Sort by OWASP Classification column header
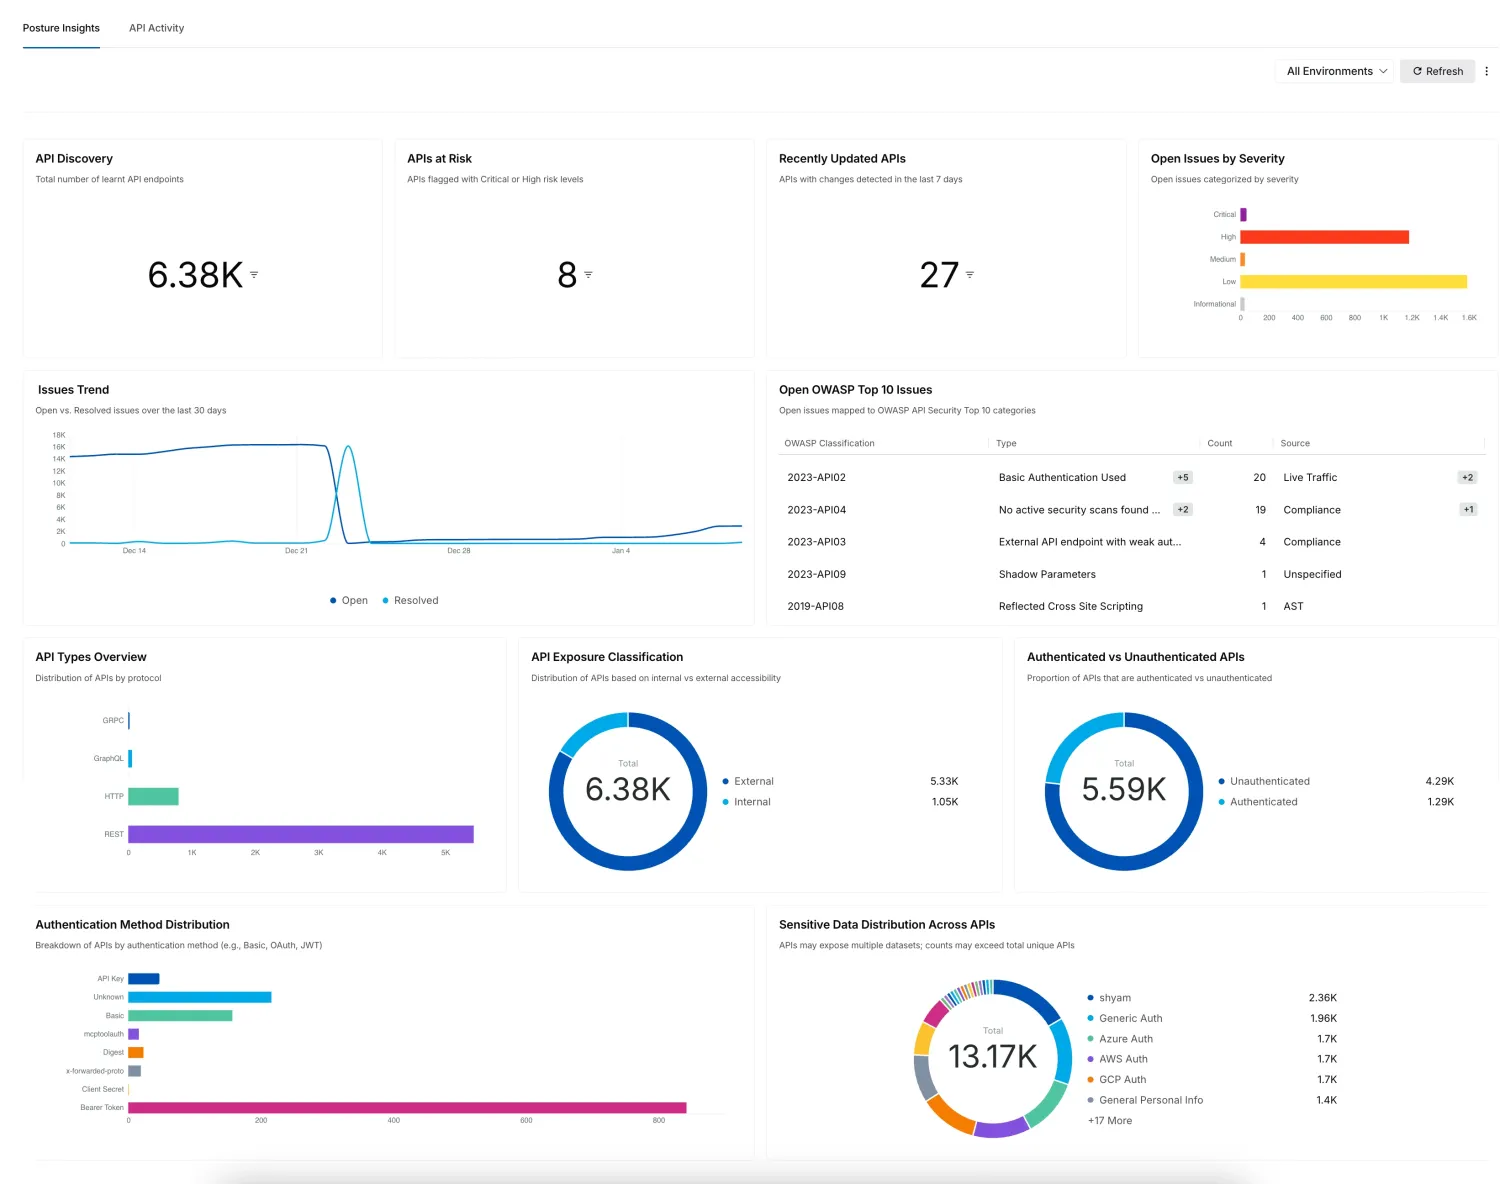1500x1184 pixels. pos(829,443)
